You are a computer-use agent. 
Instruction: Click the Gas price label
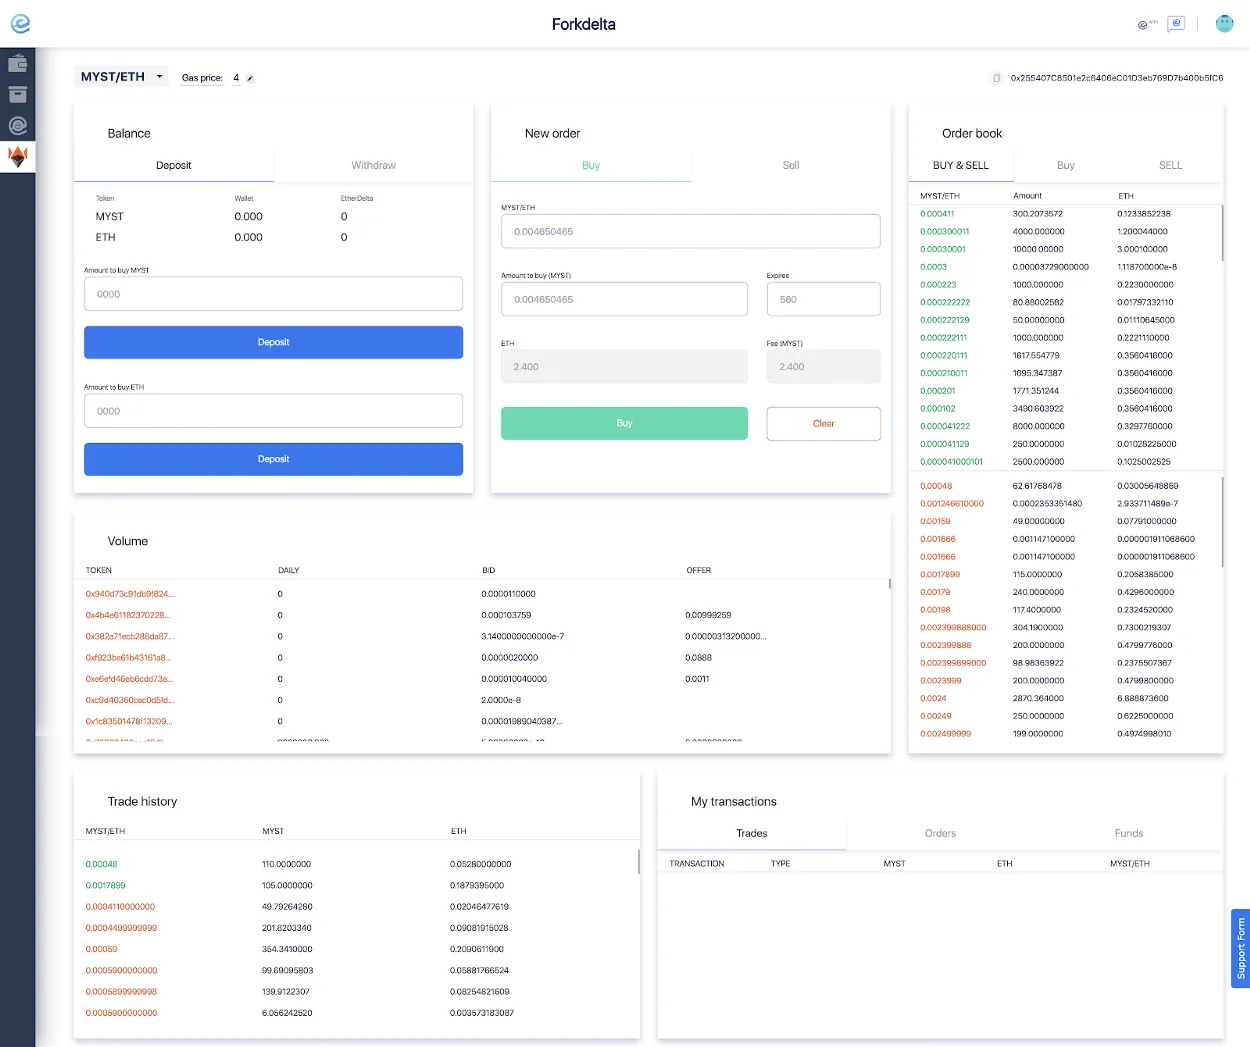202,78
